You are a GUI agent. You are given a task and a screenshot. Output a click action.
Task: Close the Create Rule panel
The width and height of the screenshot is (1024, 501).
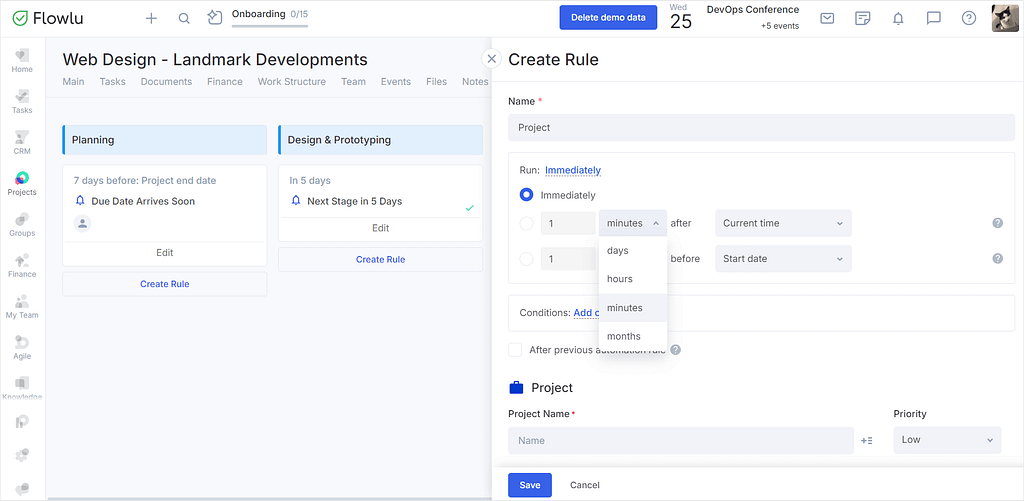[492, 59]
